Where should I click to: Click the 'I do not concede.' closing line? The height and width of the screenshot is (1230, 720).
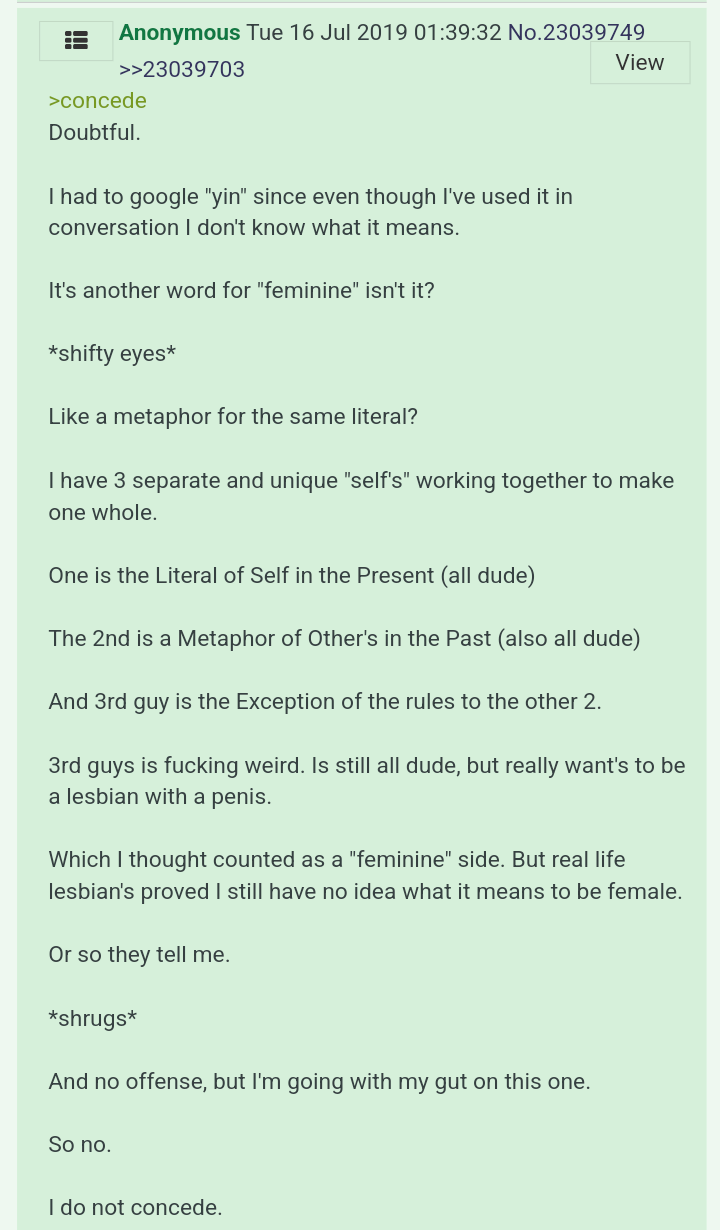click(x=135, y=1208)
